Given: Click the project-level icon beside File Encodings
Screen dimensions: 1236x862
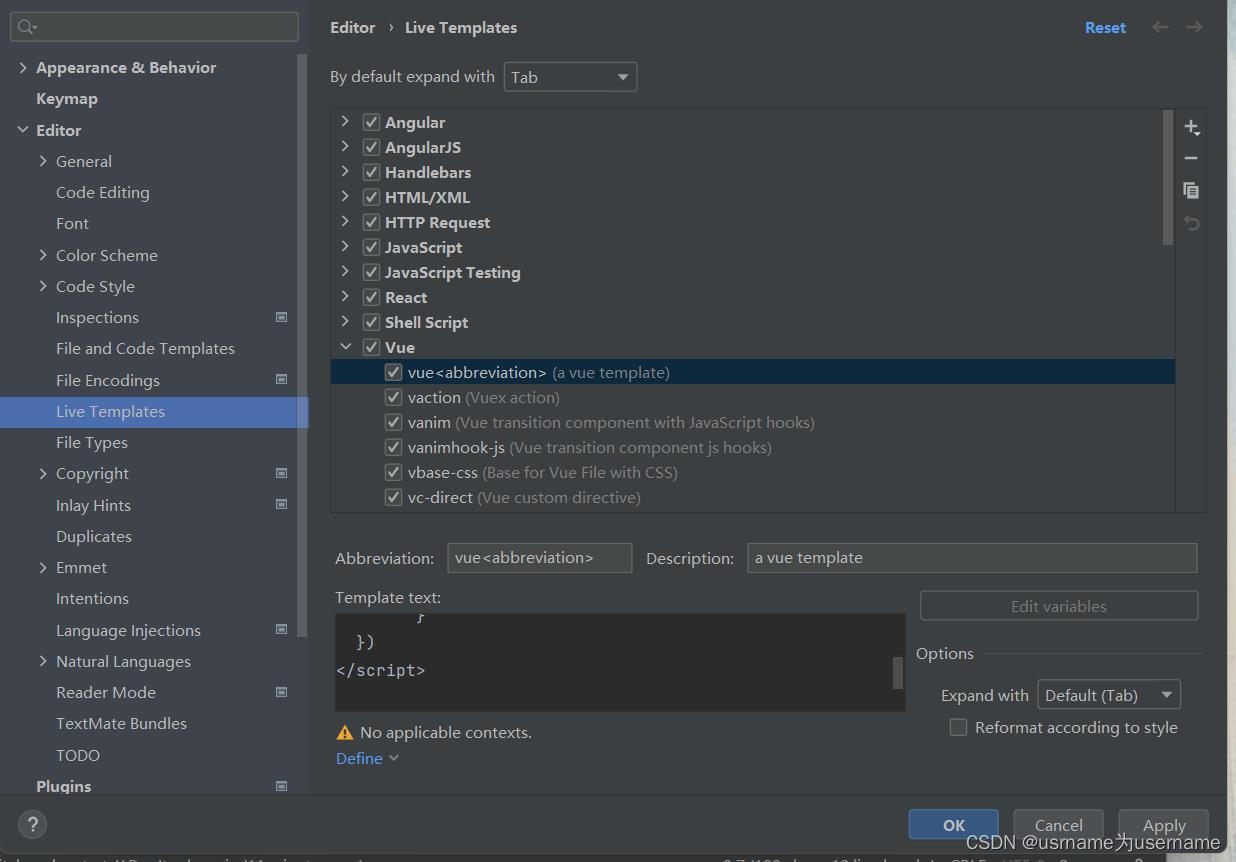Looking at the screenshot, I should (281, 380).
